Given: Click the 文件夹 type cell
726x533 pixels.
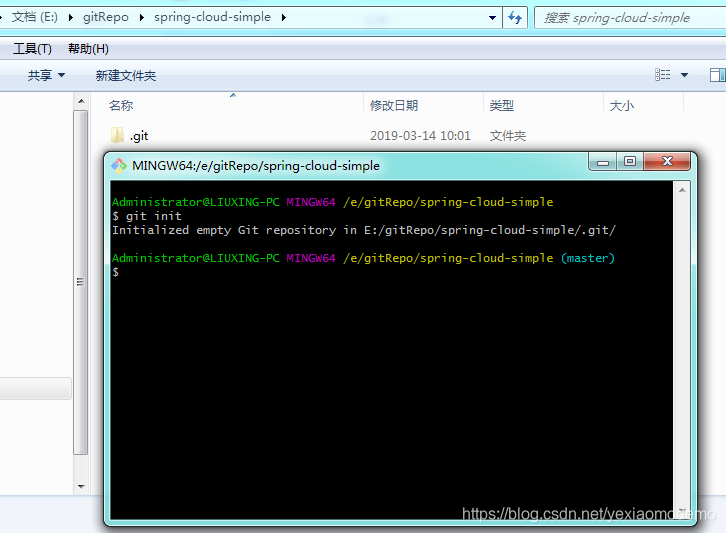Looking at the screenshot, I should coord(508,136).
